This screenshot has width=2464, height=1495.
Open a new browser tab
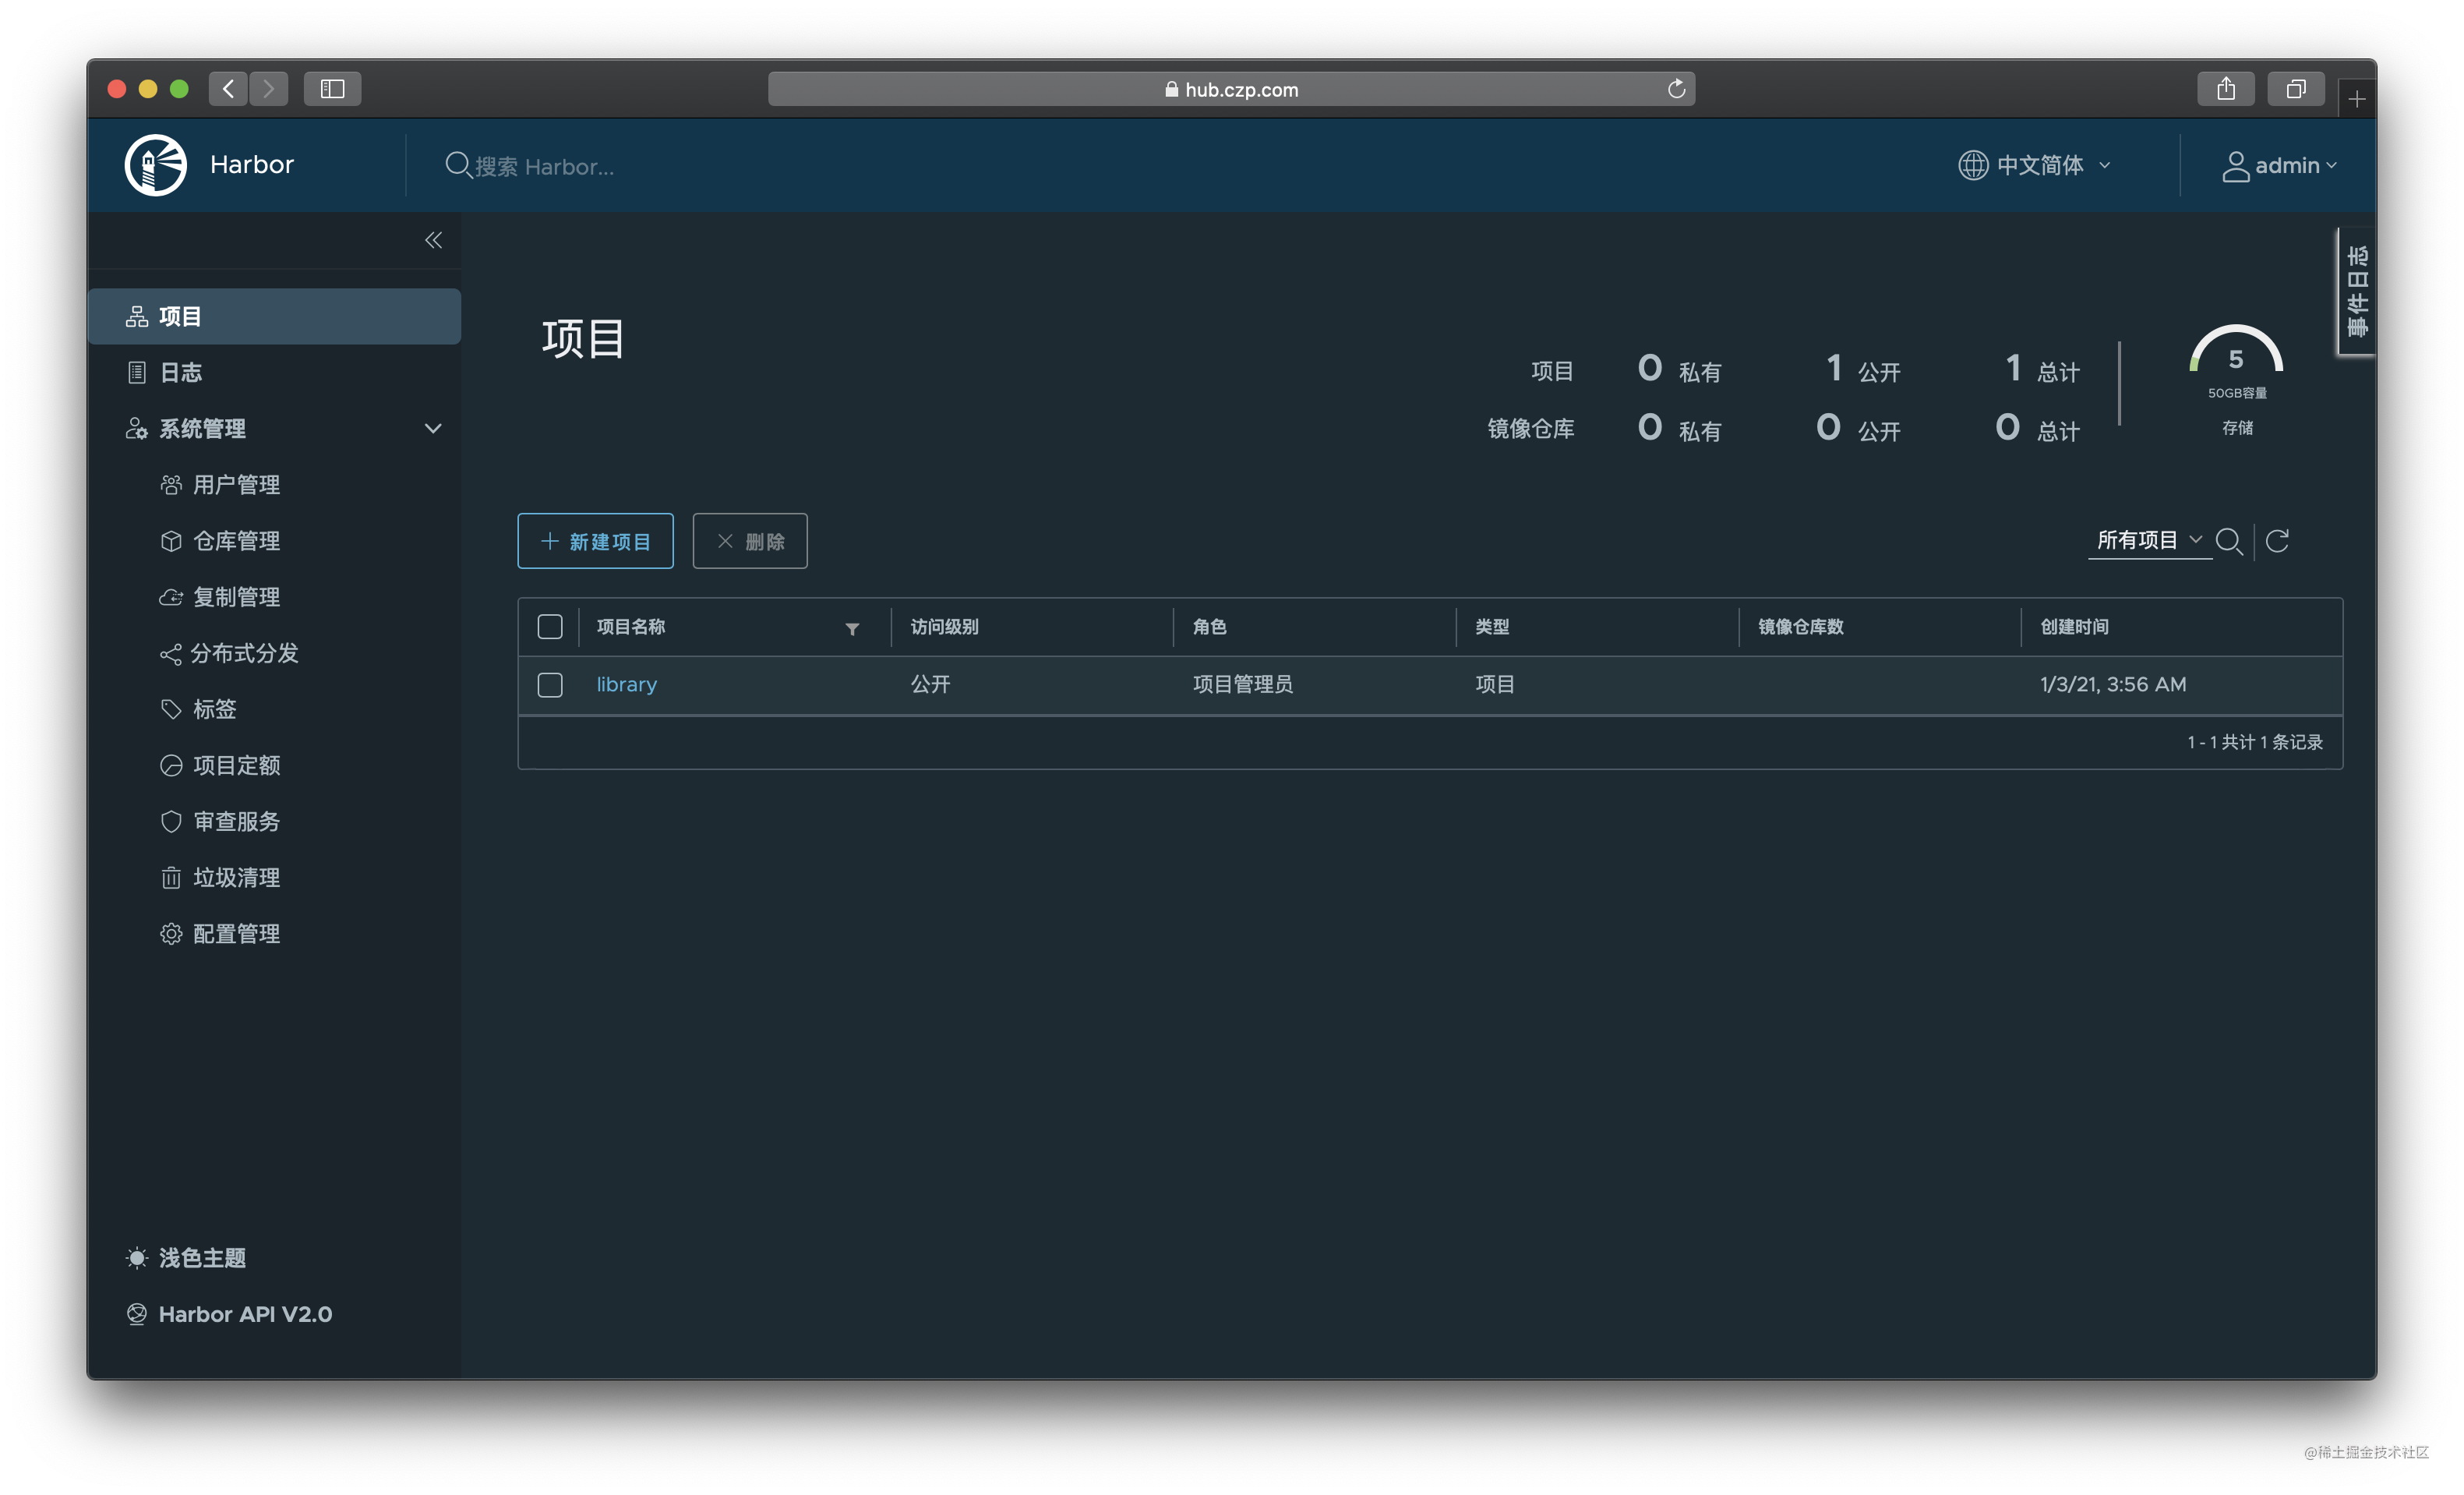pos(2357,99)
